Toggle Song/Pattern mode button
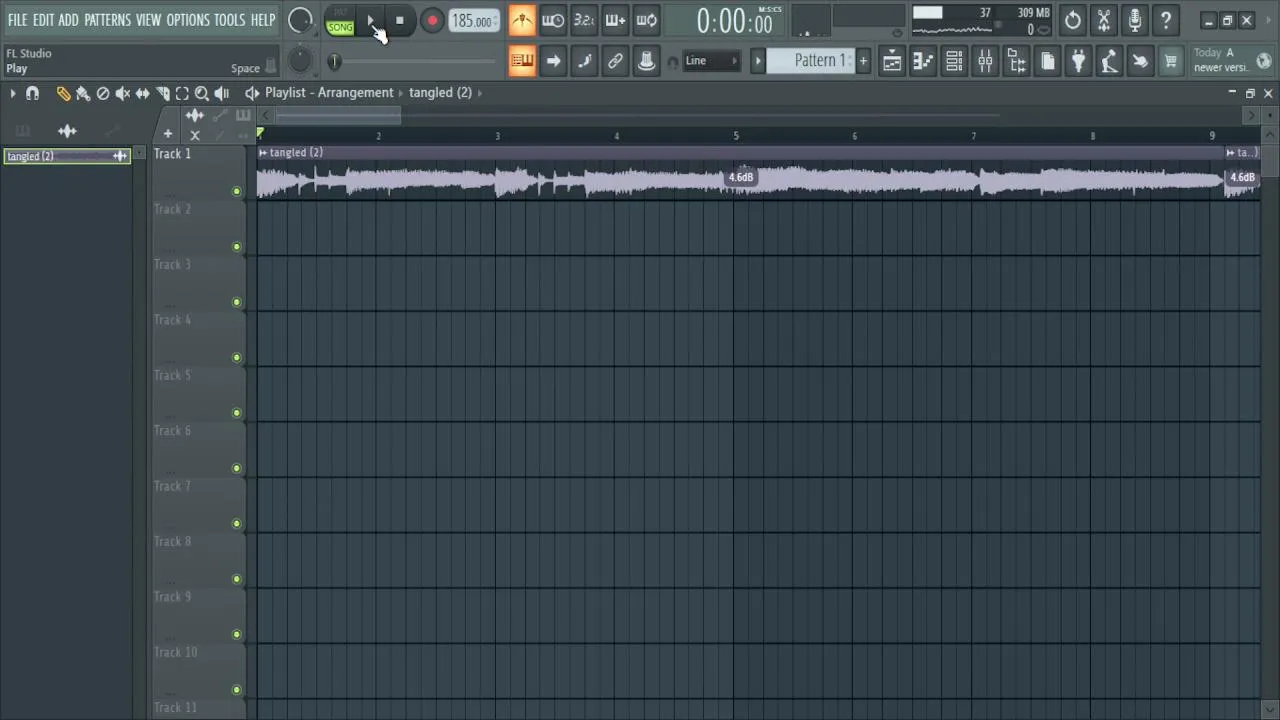Image resolution: width=1280 pixels, height=720 pixels. tap(340, 22)
